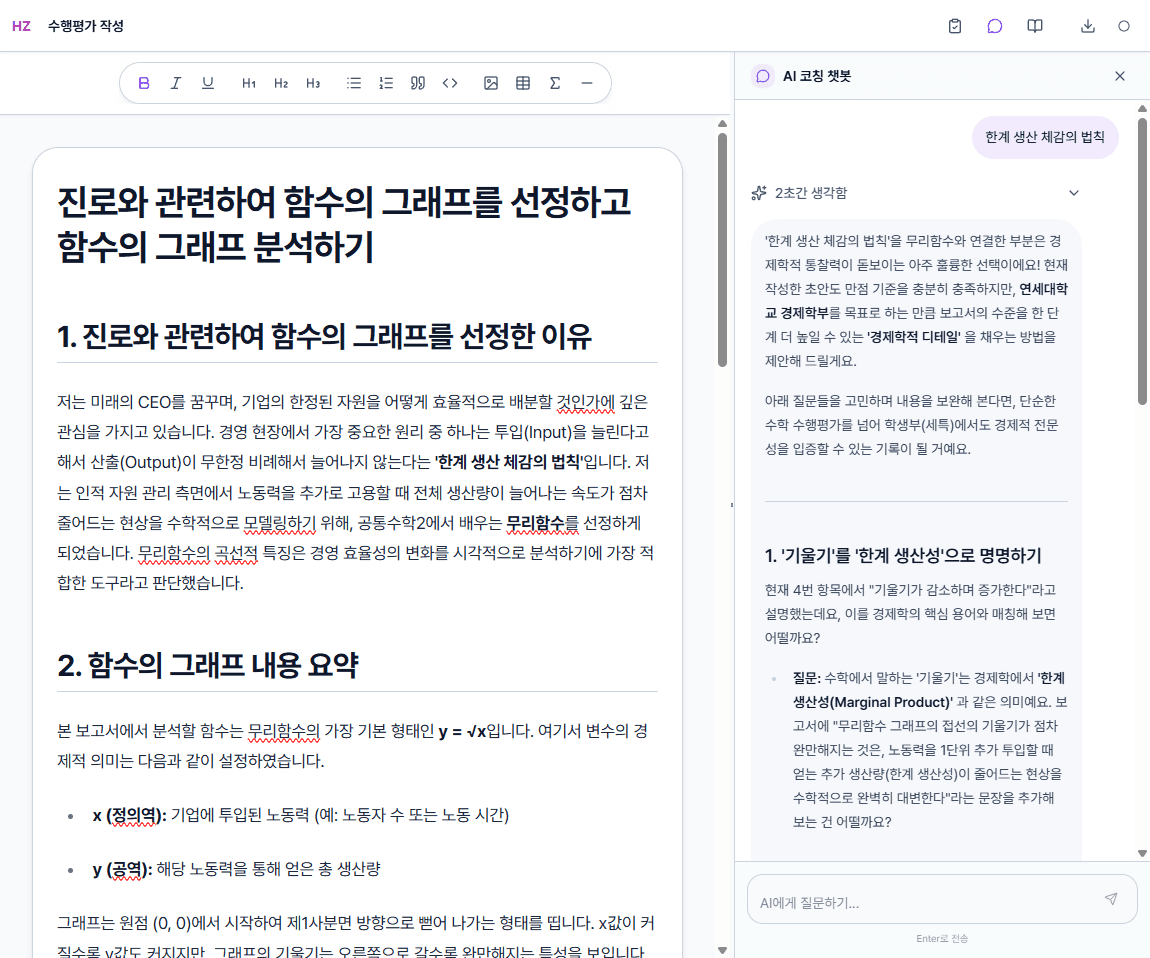Click the 'AI 코칭 챗봇' panel title
Image resolution: width=1150 pixels, height=958 pixels.
tap(817, 76)
